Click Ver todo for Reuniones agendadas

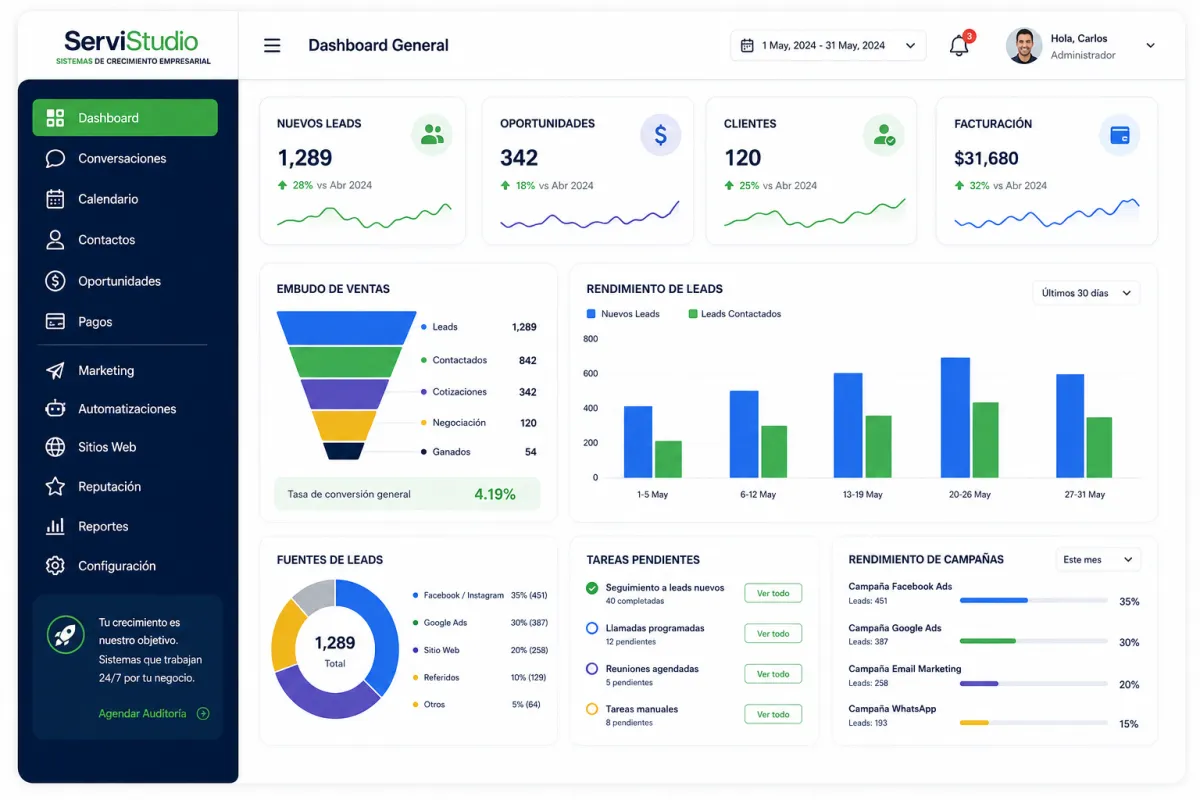pyautogui.click(x=773, y=674)
